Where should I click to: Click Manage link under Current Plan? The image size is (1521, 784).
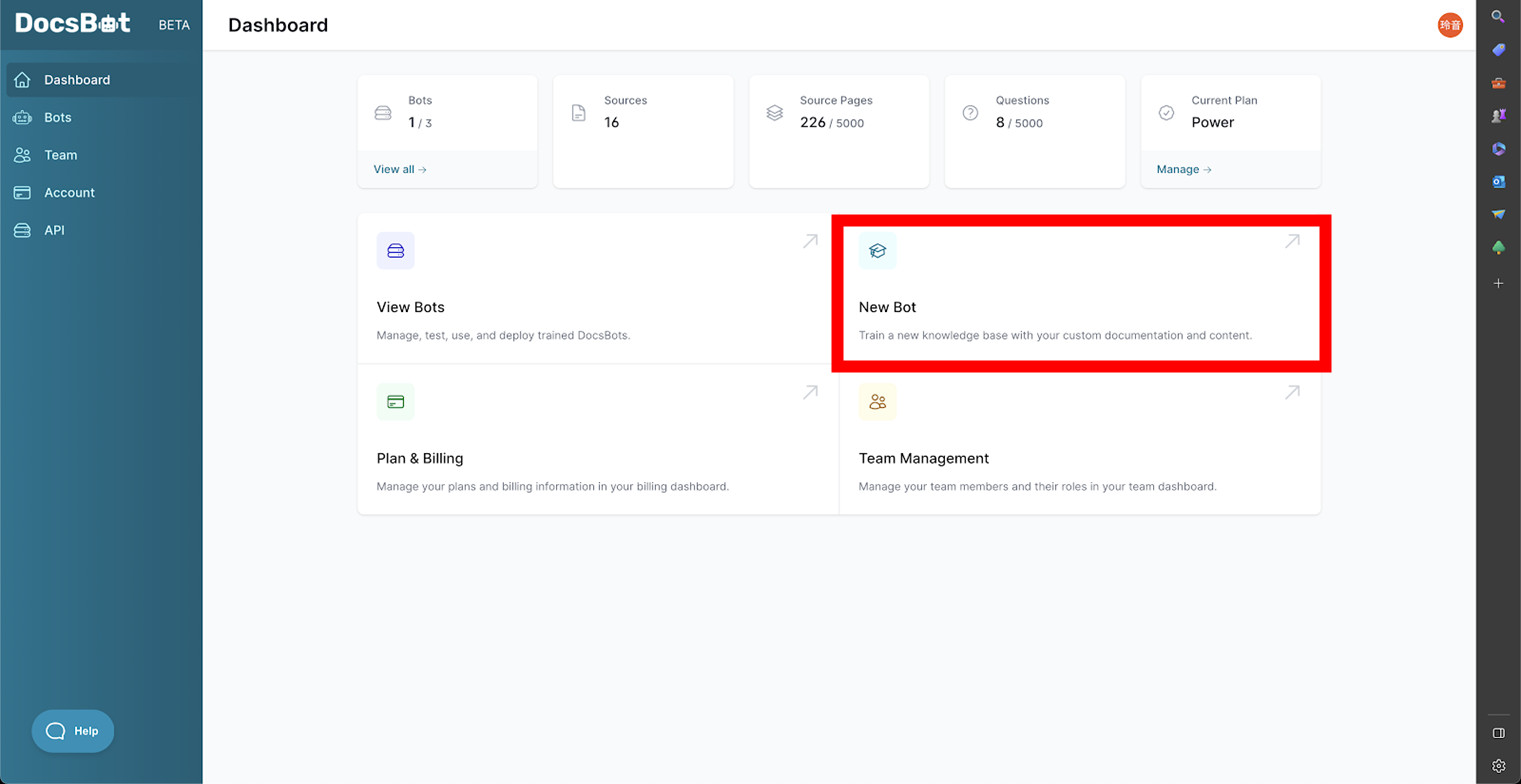(x=1184, y=169)
